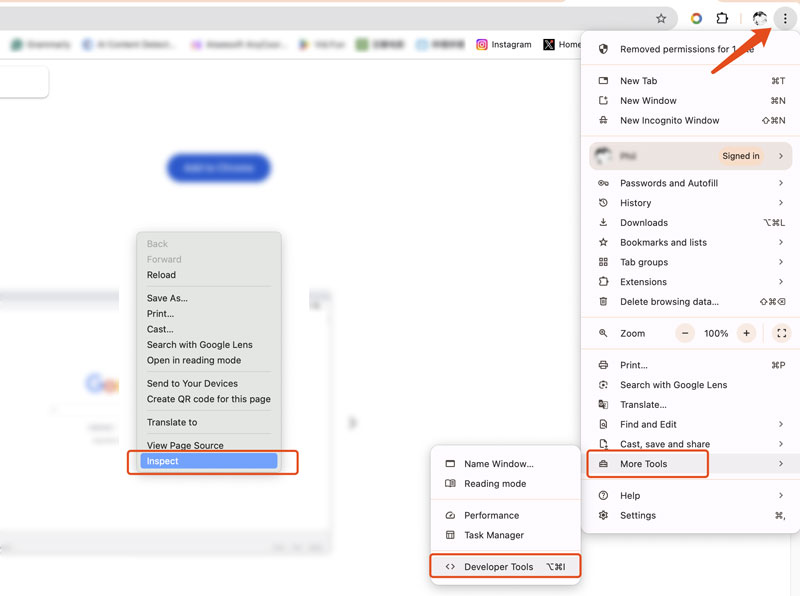Click Translate to in the context menu

(x=209, y=422)
